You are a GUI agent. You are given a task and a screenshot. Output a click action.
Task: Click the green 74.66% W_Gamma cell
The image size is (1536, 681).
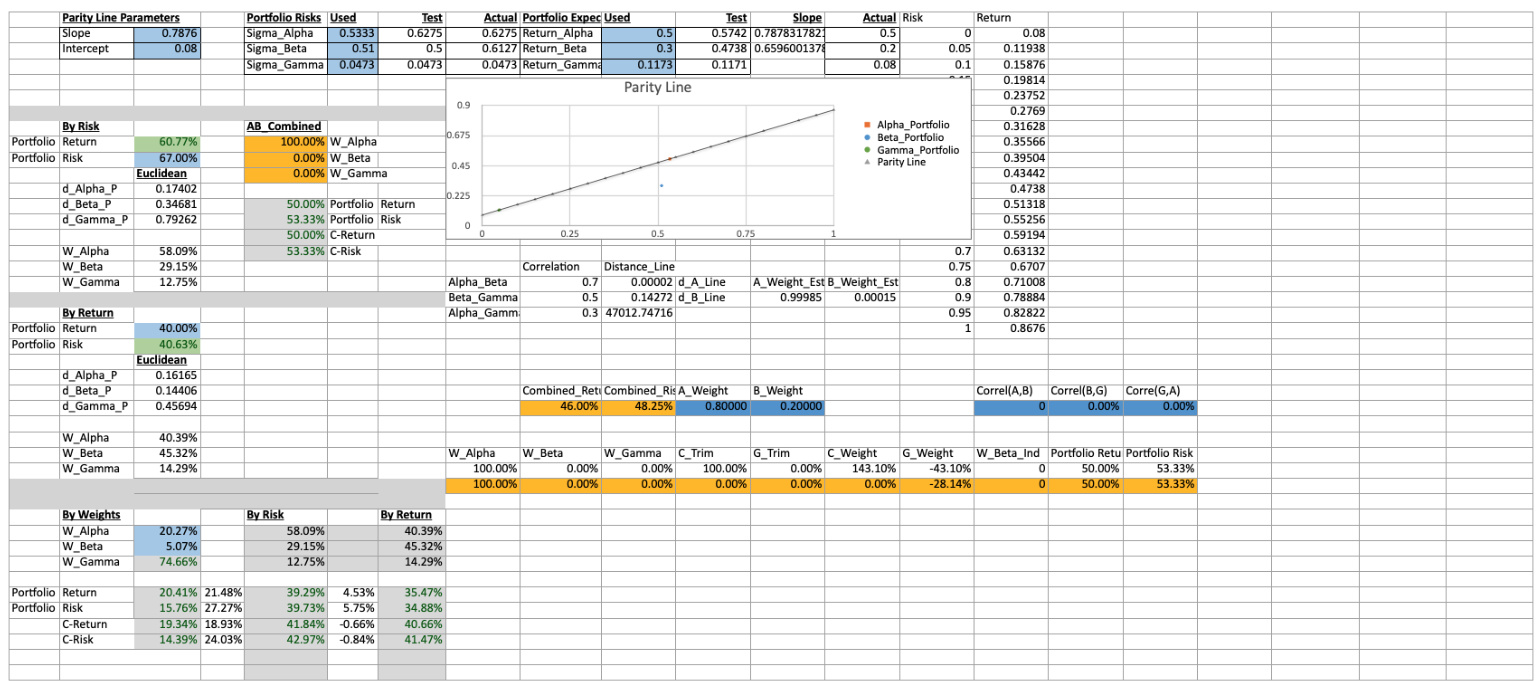(x=167, y=563)
